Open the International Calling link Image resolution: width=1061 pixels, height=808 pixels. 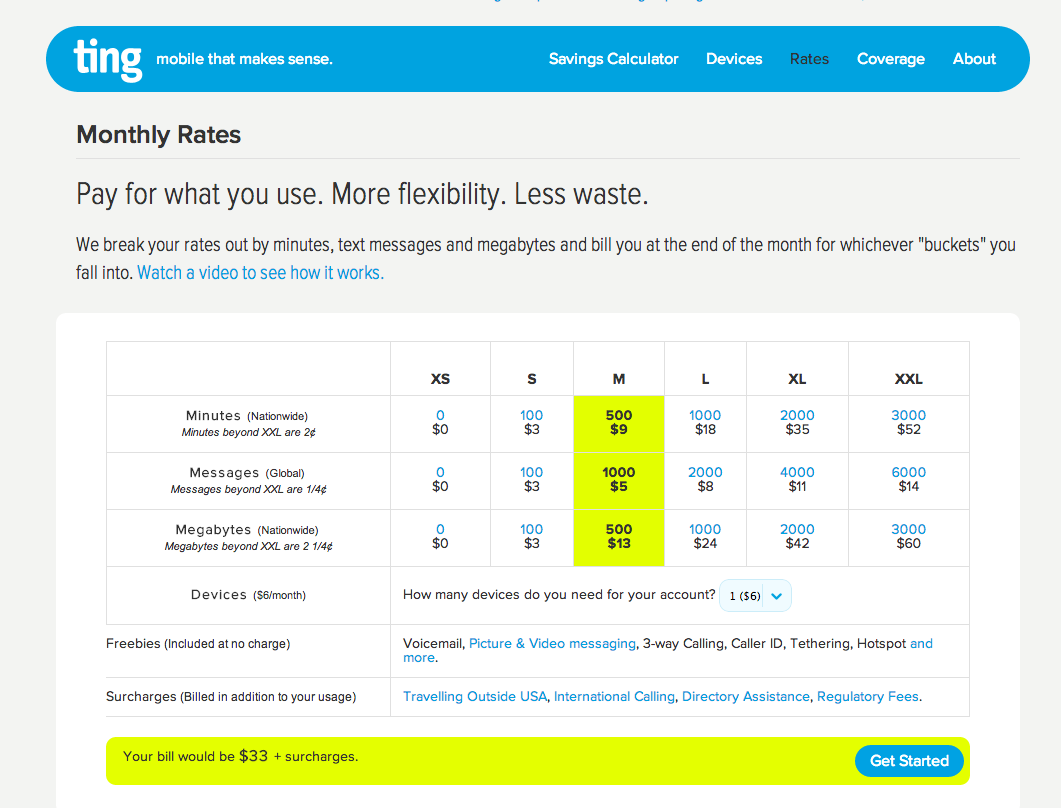tap(614, 696)
